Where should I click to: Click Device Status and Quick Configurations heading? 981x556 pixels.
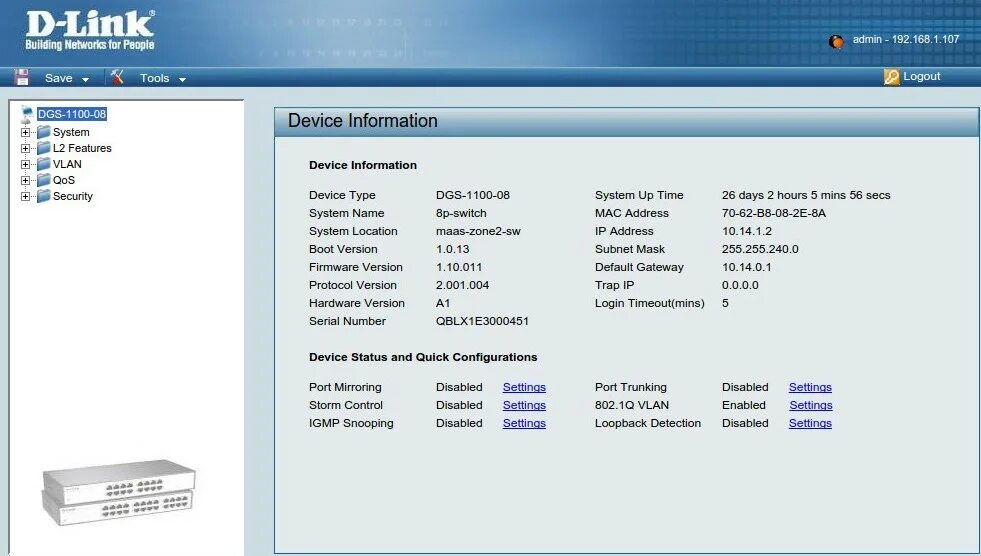coord(423,357)
